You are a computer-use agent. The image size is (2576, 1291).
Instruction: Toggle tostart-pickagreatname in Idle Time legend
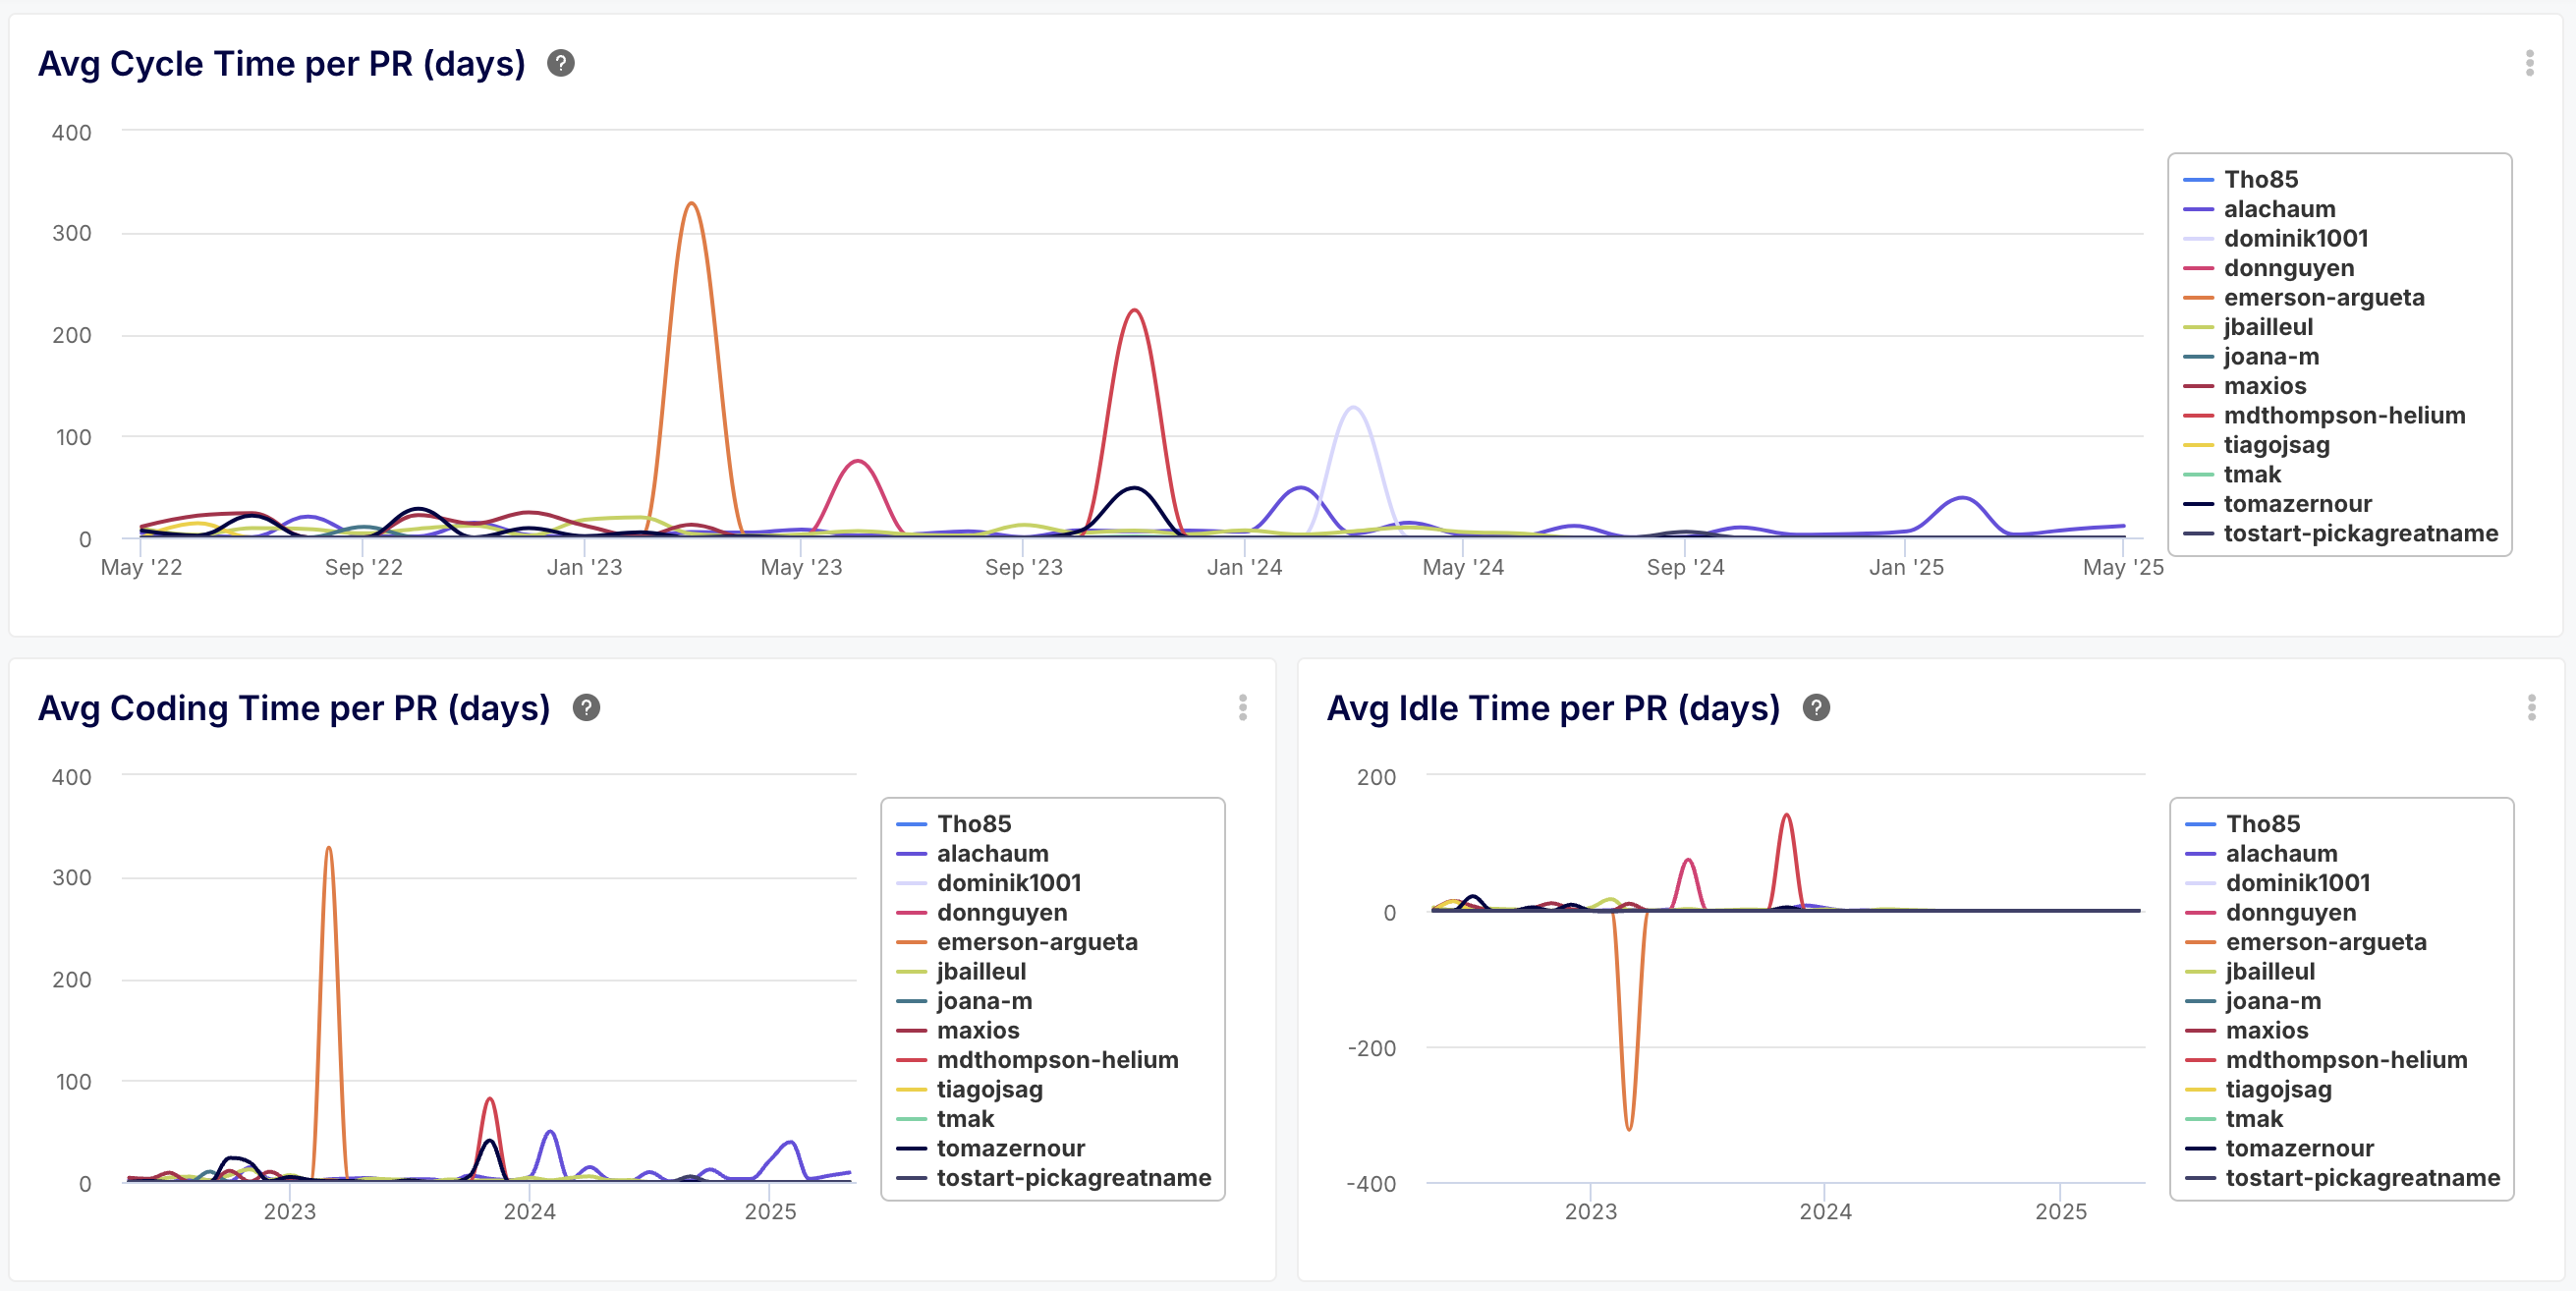(2362, 1178)
